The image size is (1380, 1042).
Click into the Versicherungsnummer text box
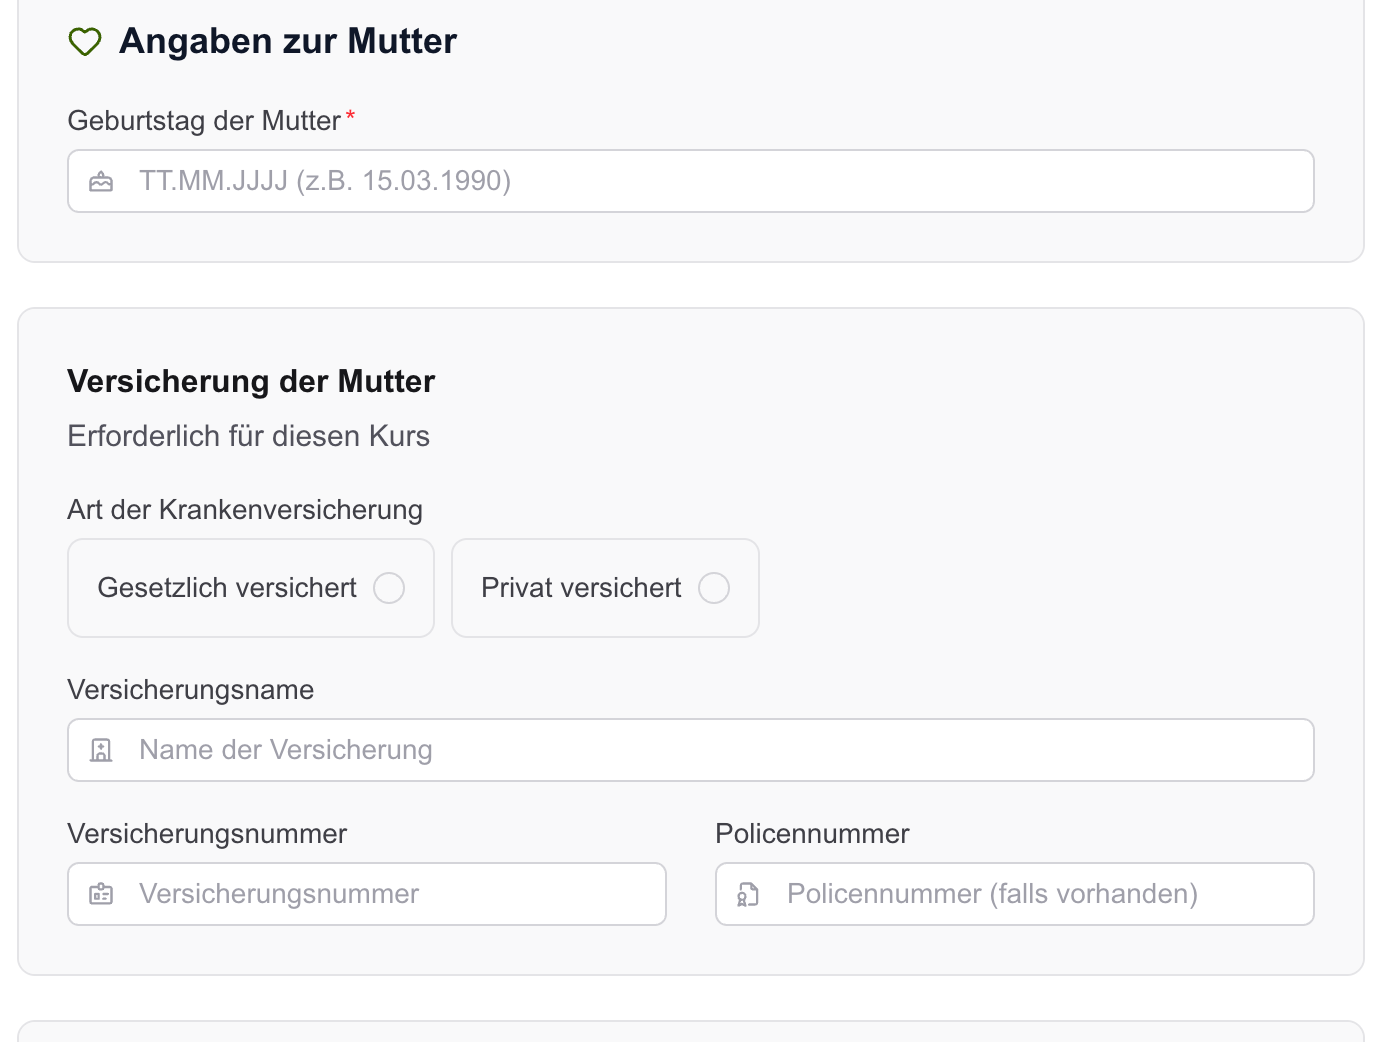[366, 893]
